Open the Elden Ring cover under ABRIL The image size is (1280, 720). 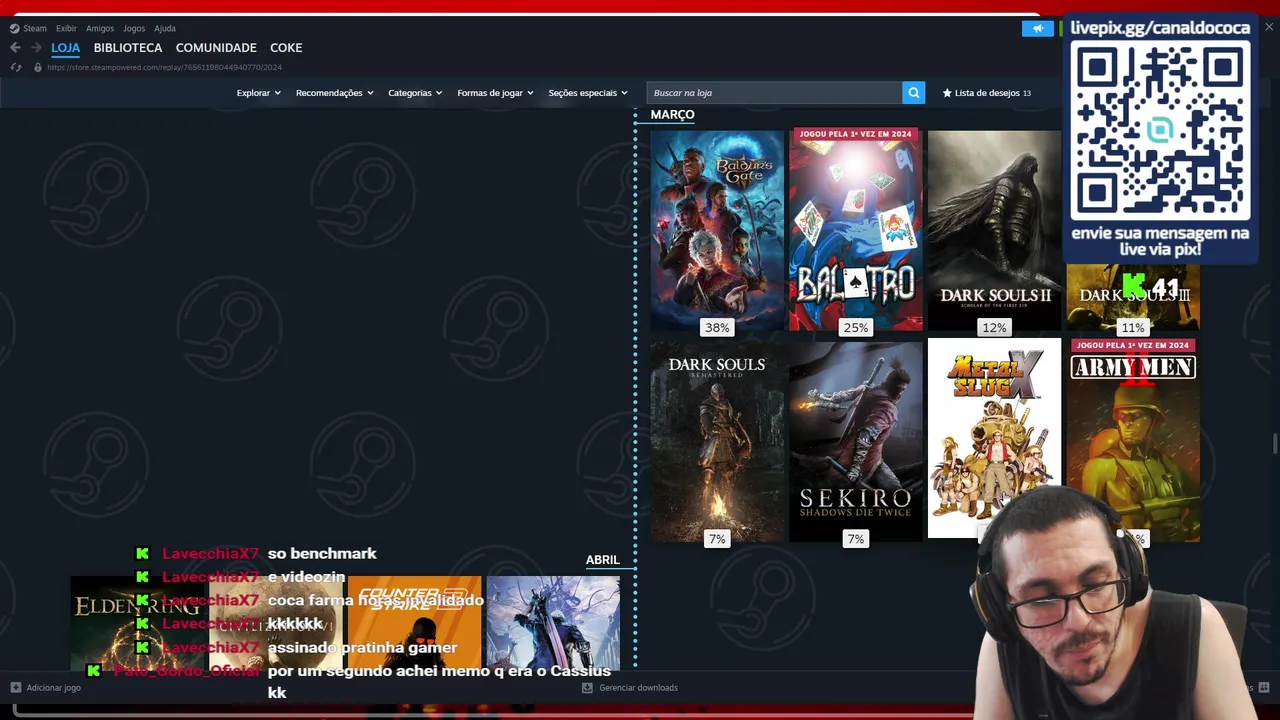pyautogui.click(x=138, y=623)
